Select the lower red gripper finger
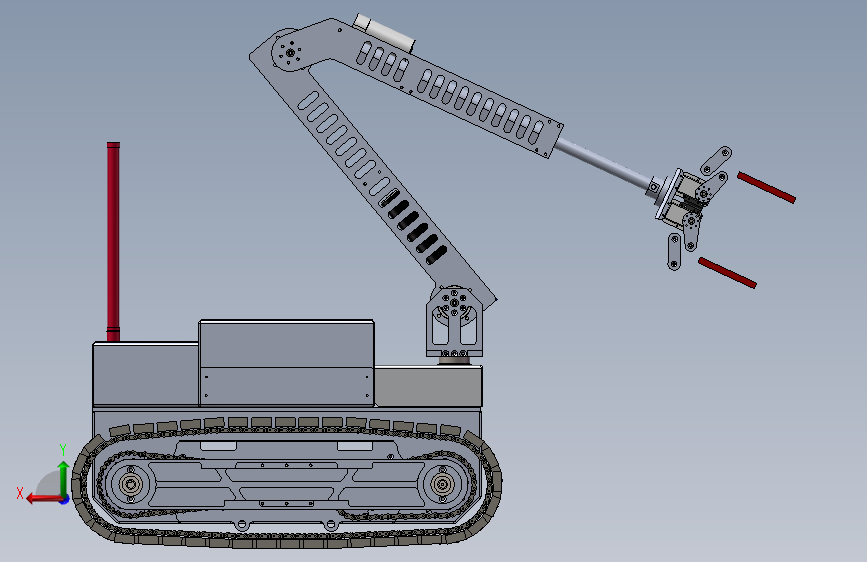Image resolution: width=867 pixels, height=562 pixels. coord(727,273)
